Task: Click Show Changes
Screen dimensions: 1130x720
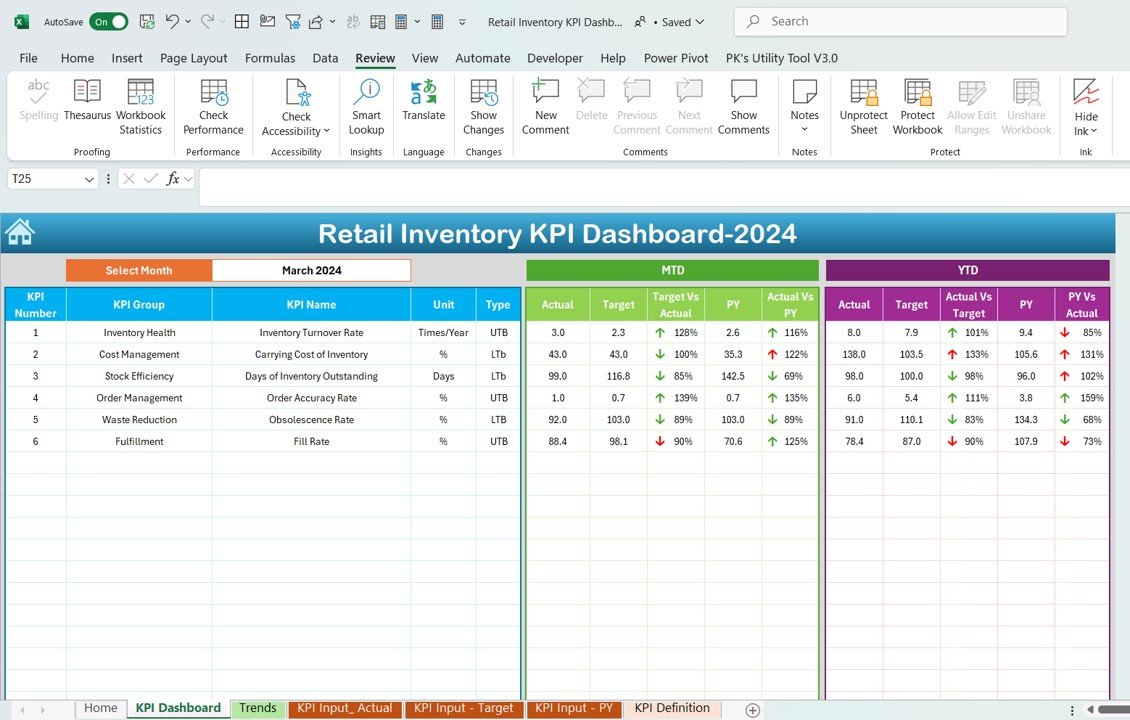Action: point(484,107)
